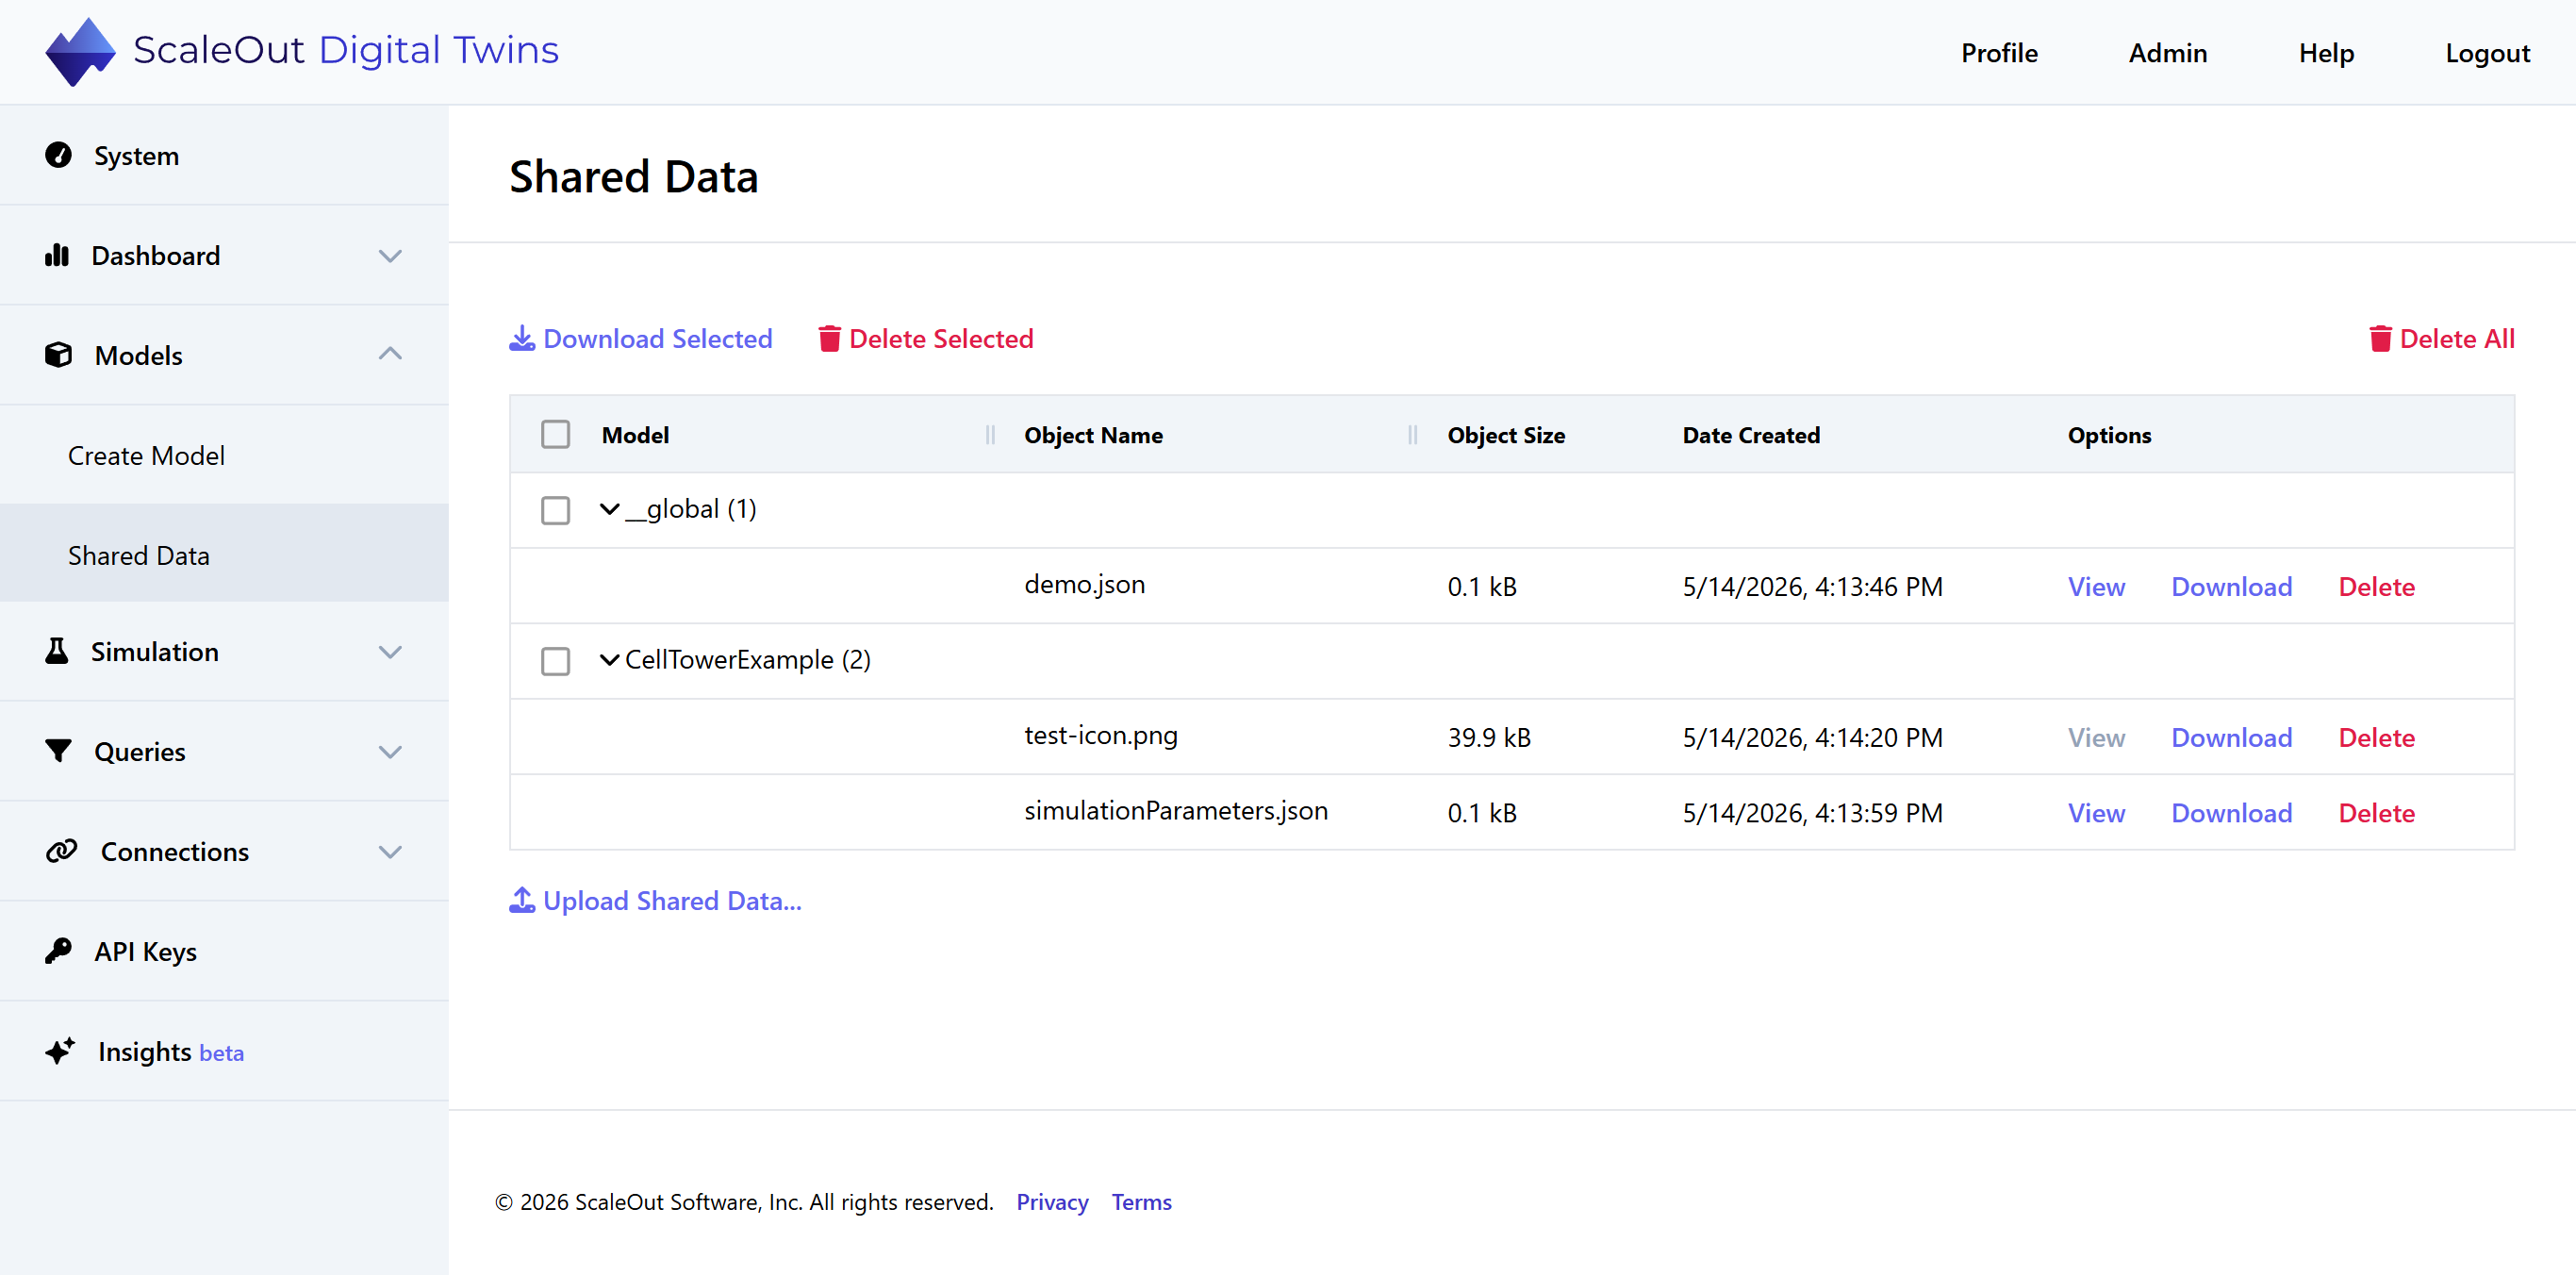This screenshot has height=1275, width=2576.
Task: Collapse the __global (1) group chevron
Action: pyautogui.click(x=609, y=510)
